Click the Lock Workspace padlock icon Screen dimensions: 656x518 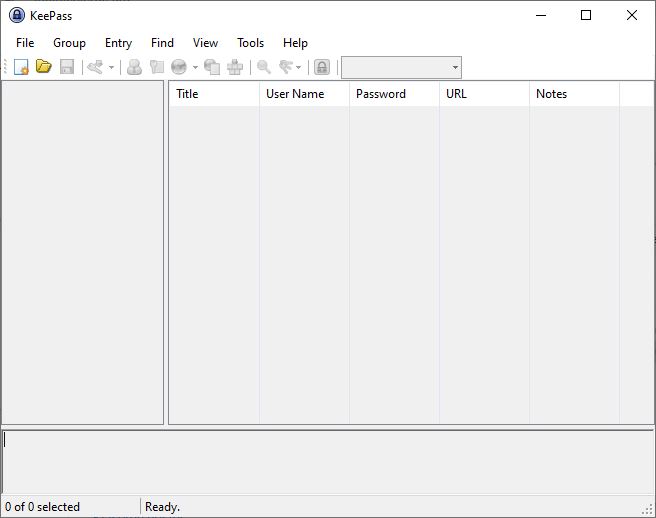point(322,67)
